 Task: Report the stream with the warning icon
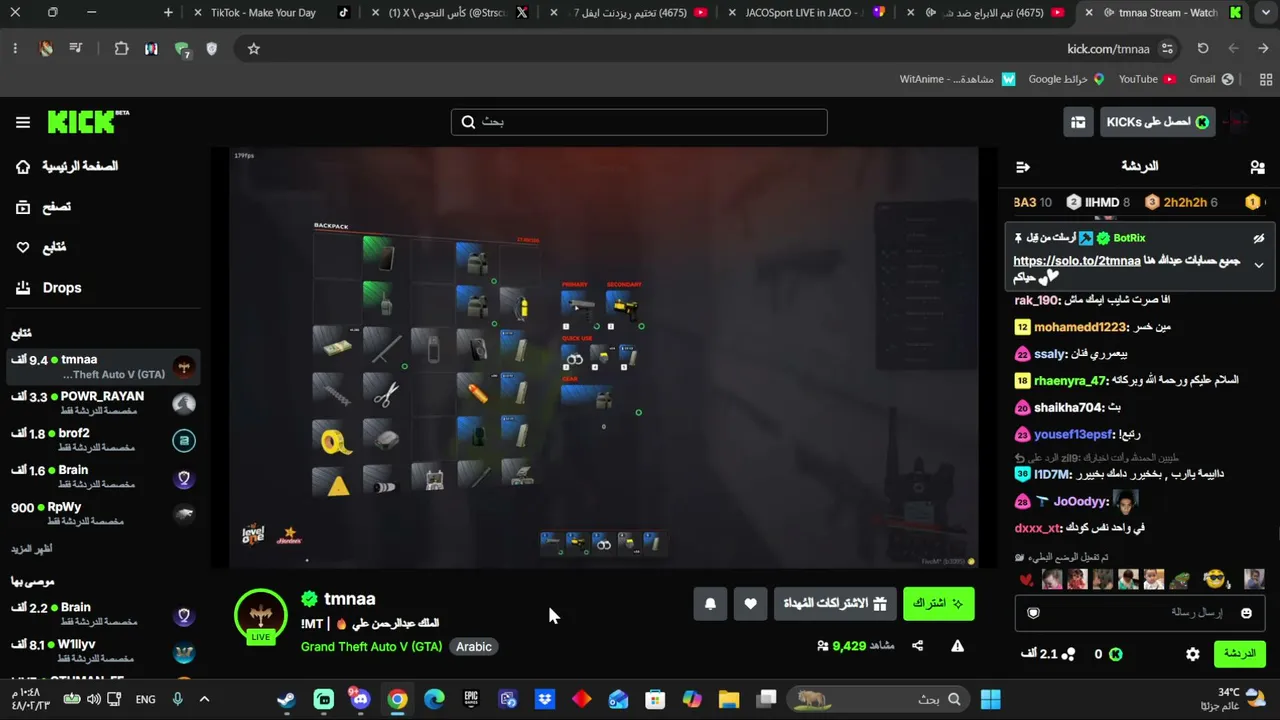[957, 646]
